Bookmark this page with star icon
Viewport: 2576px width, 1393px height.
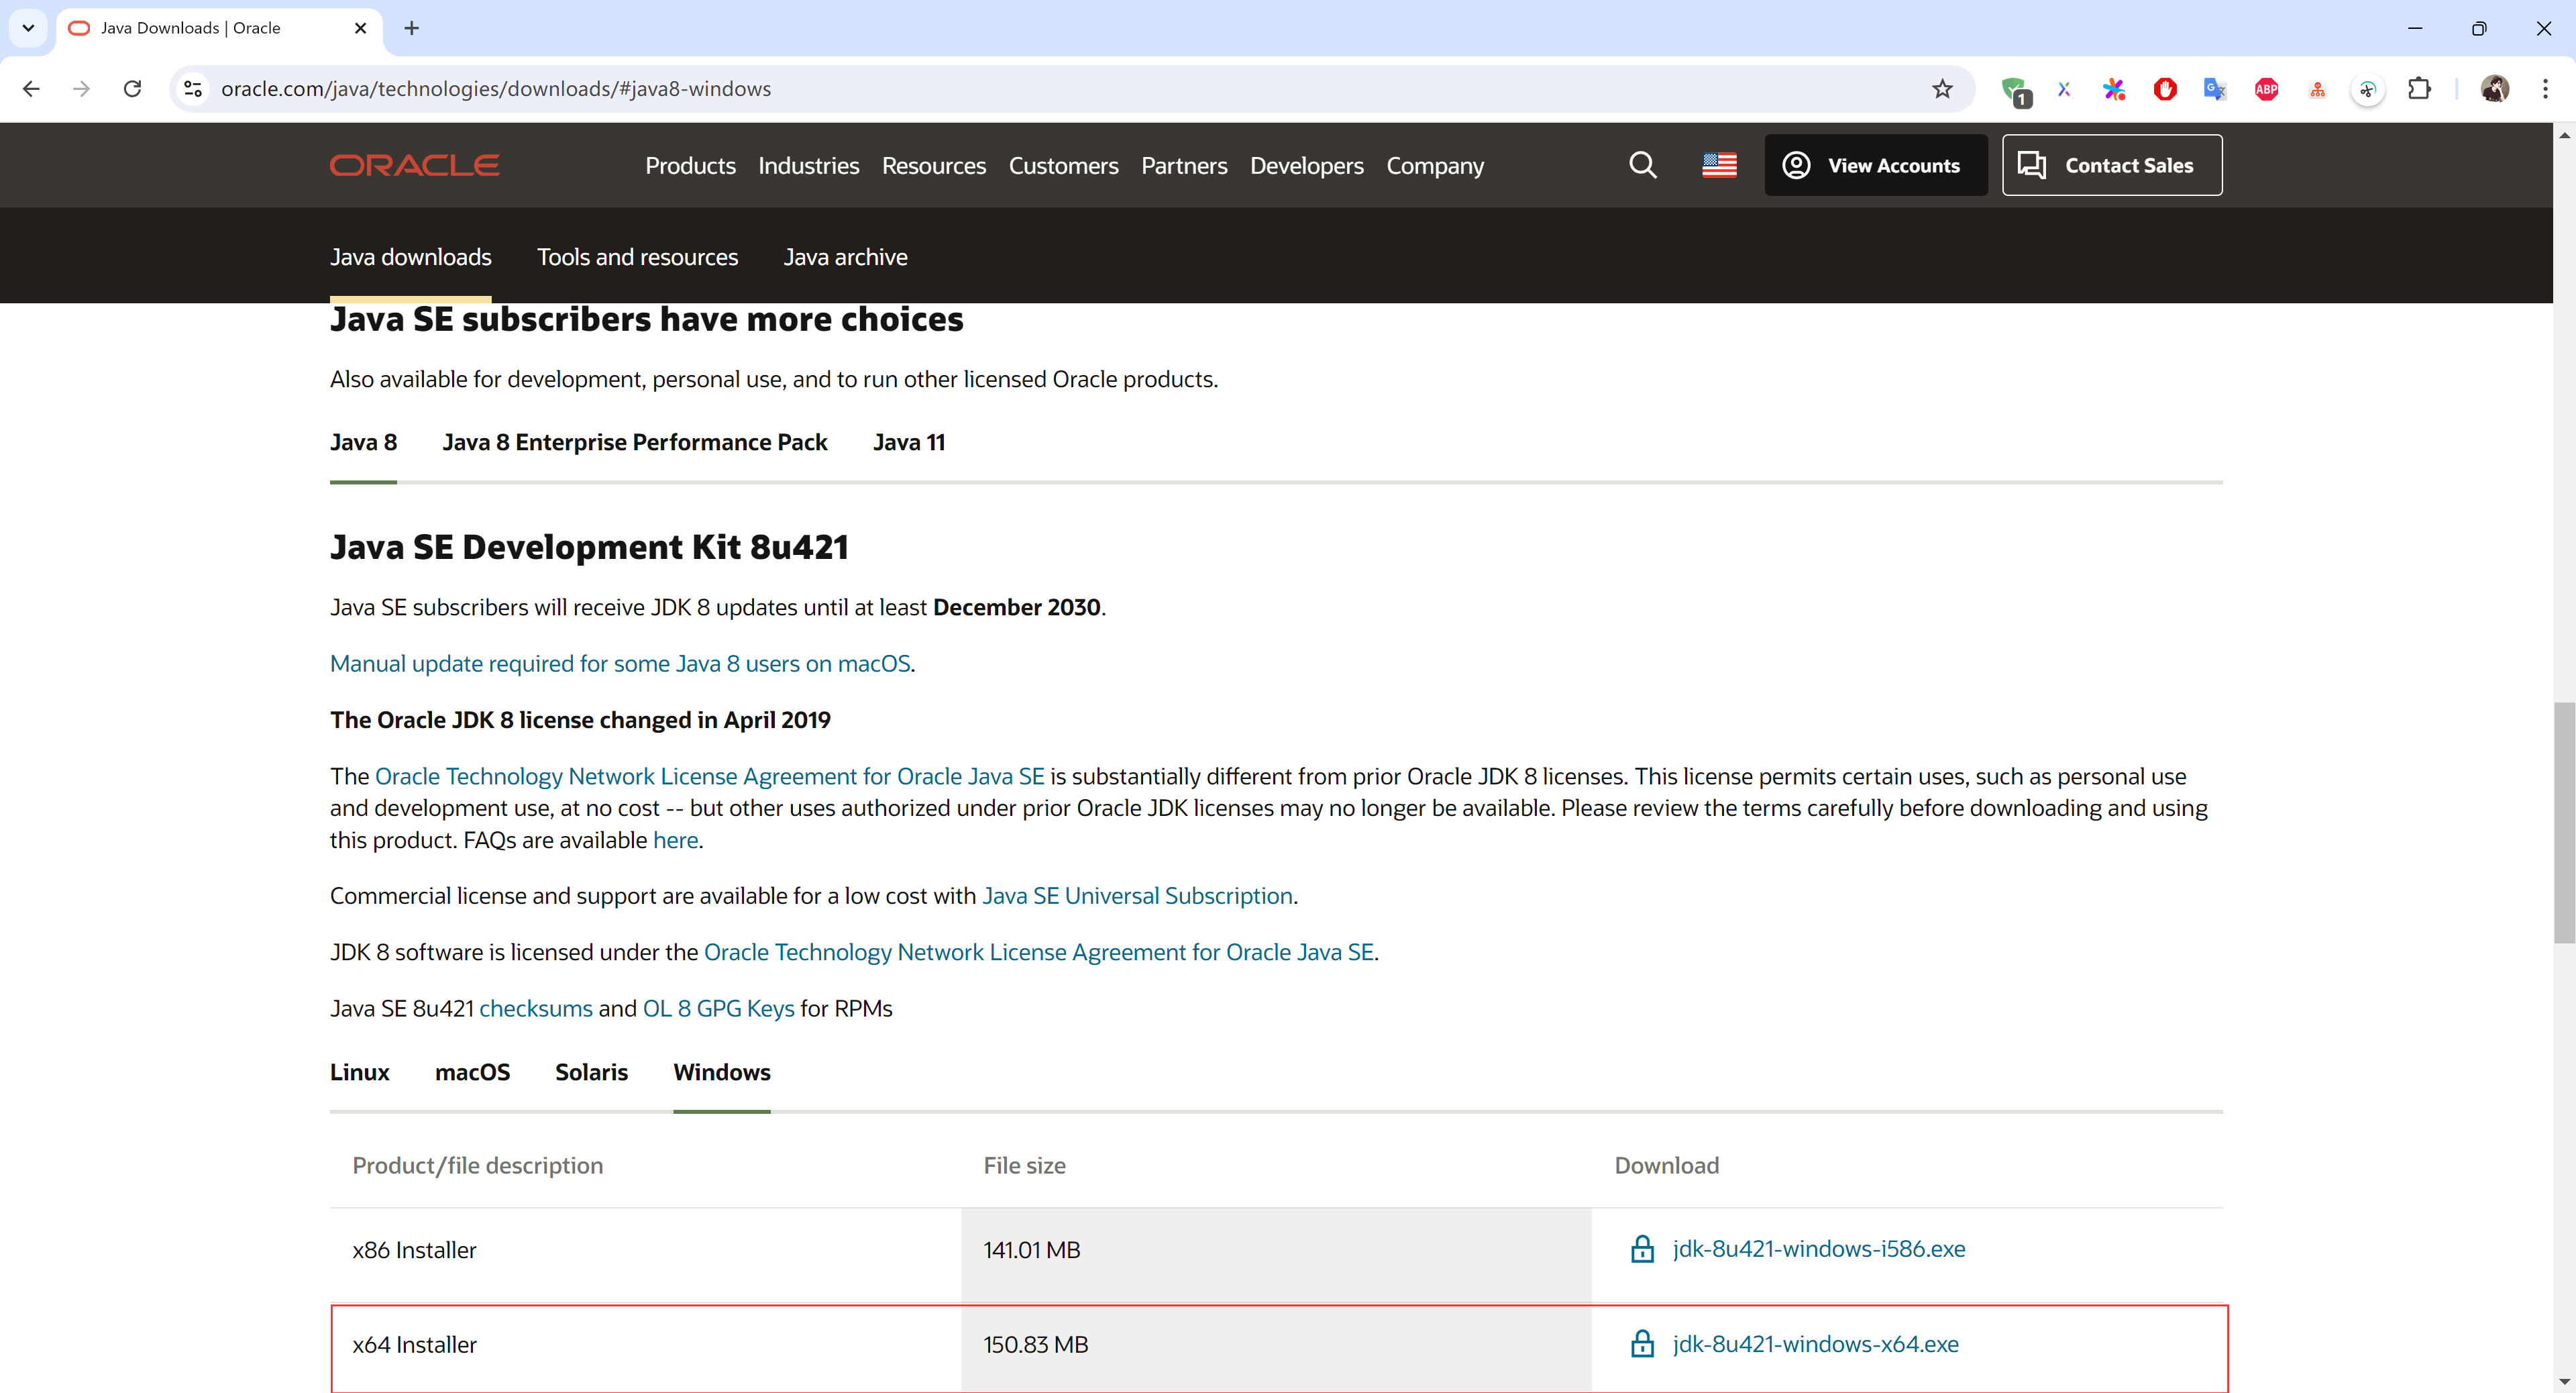point(1942,89)
